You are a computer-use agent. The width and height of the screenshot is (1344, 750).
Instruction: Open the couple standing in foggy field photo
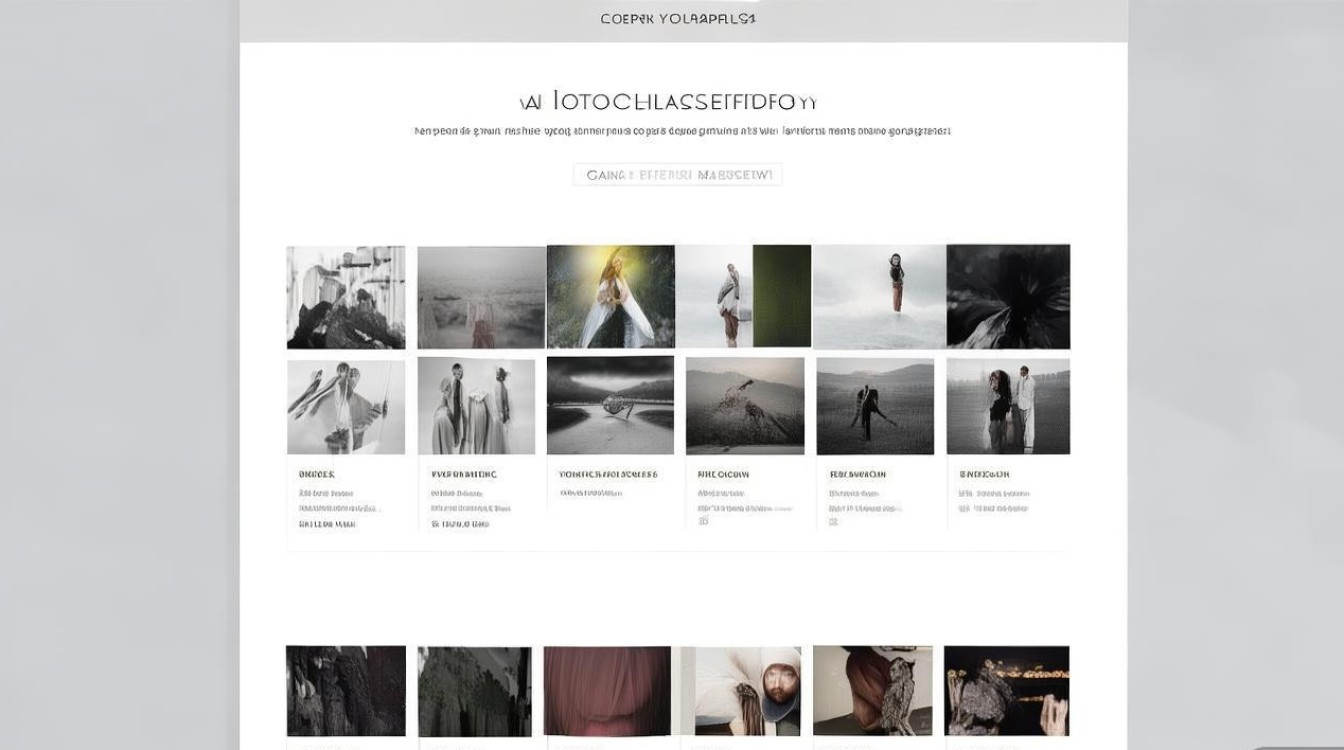pos(1008,407)
